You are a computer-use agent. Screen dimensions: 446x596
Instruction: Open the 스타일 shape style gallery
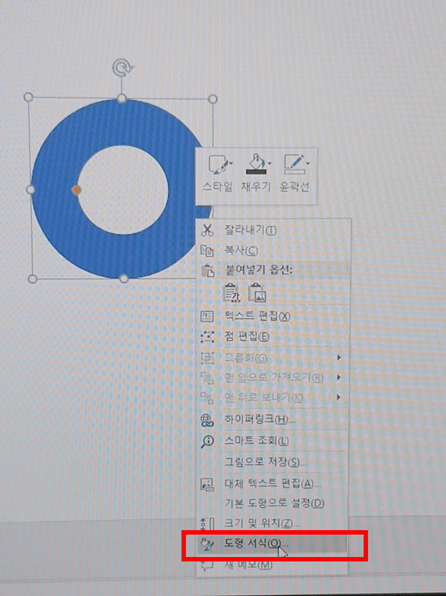(217, 173)
